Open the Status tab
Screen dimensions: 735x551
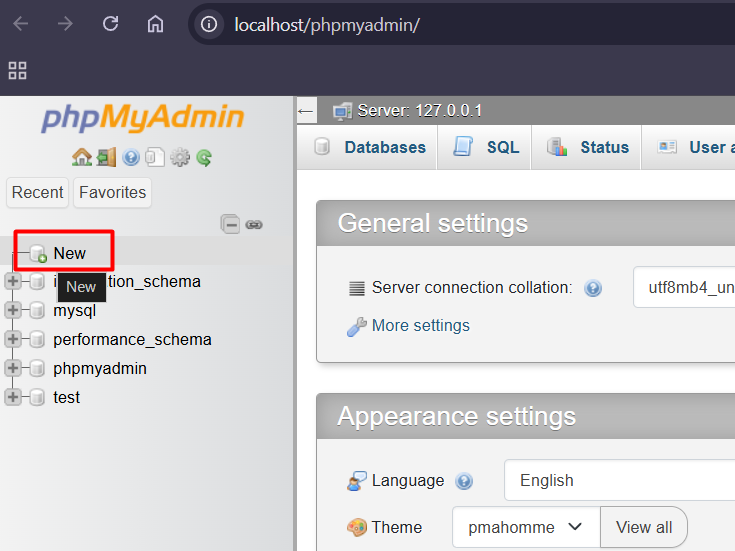589,147
